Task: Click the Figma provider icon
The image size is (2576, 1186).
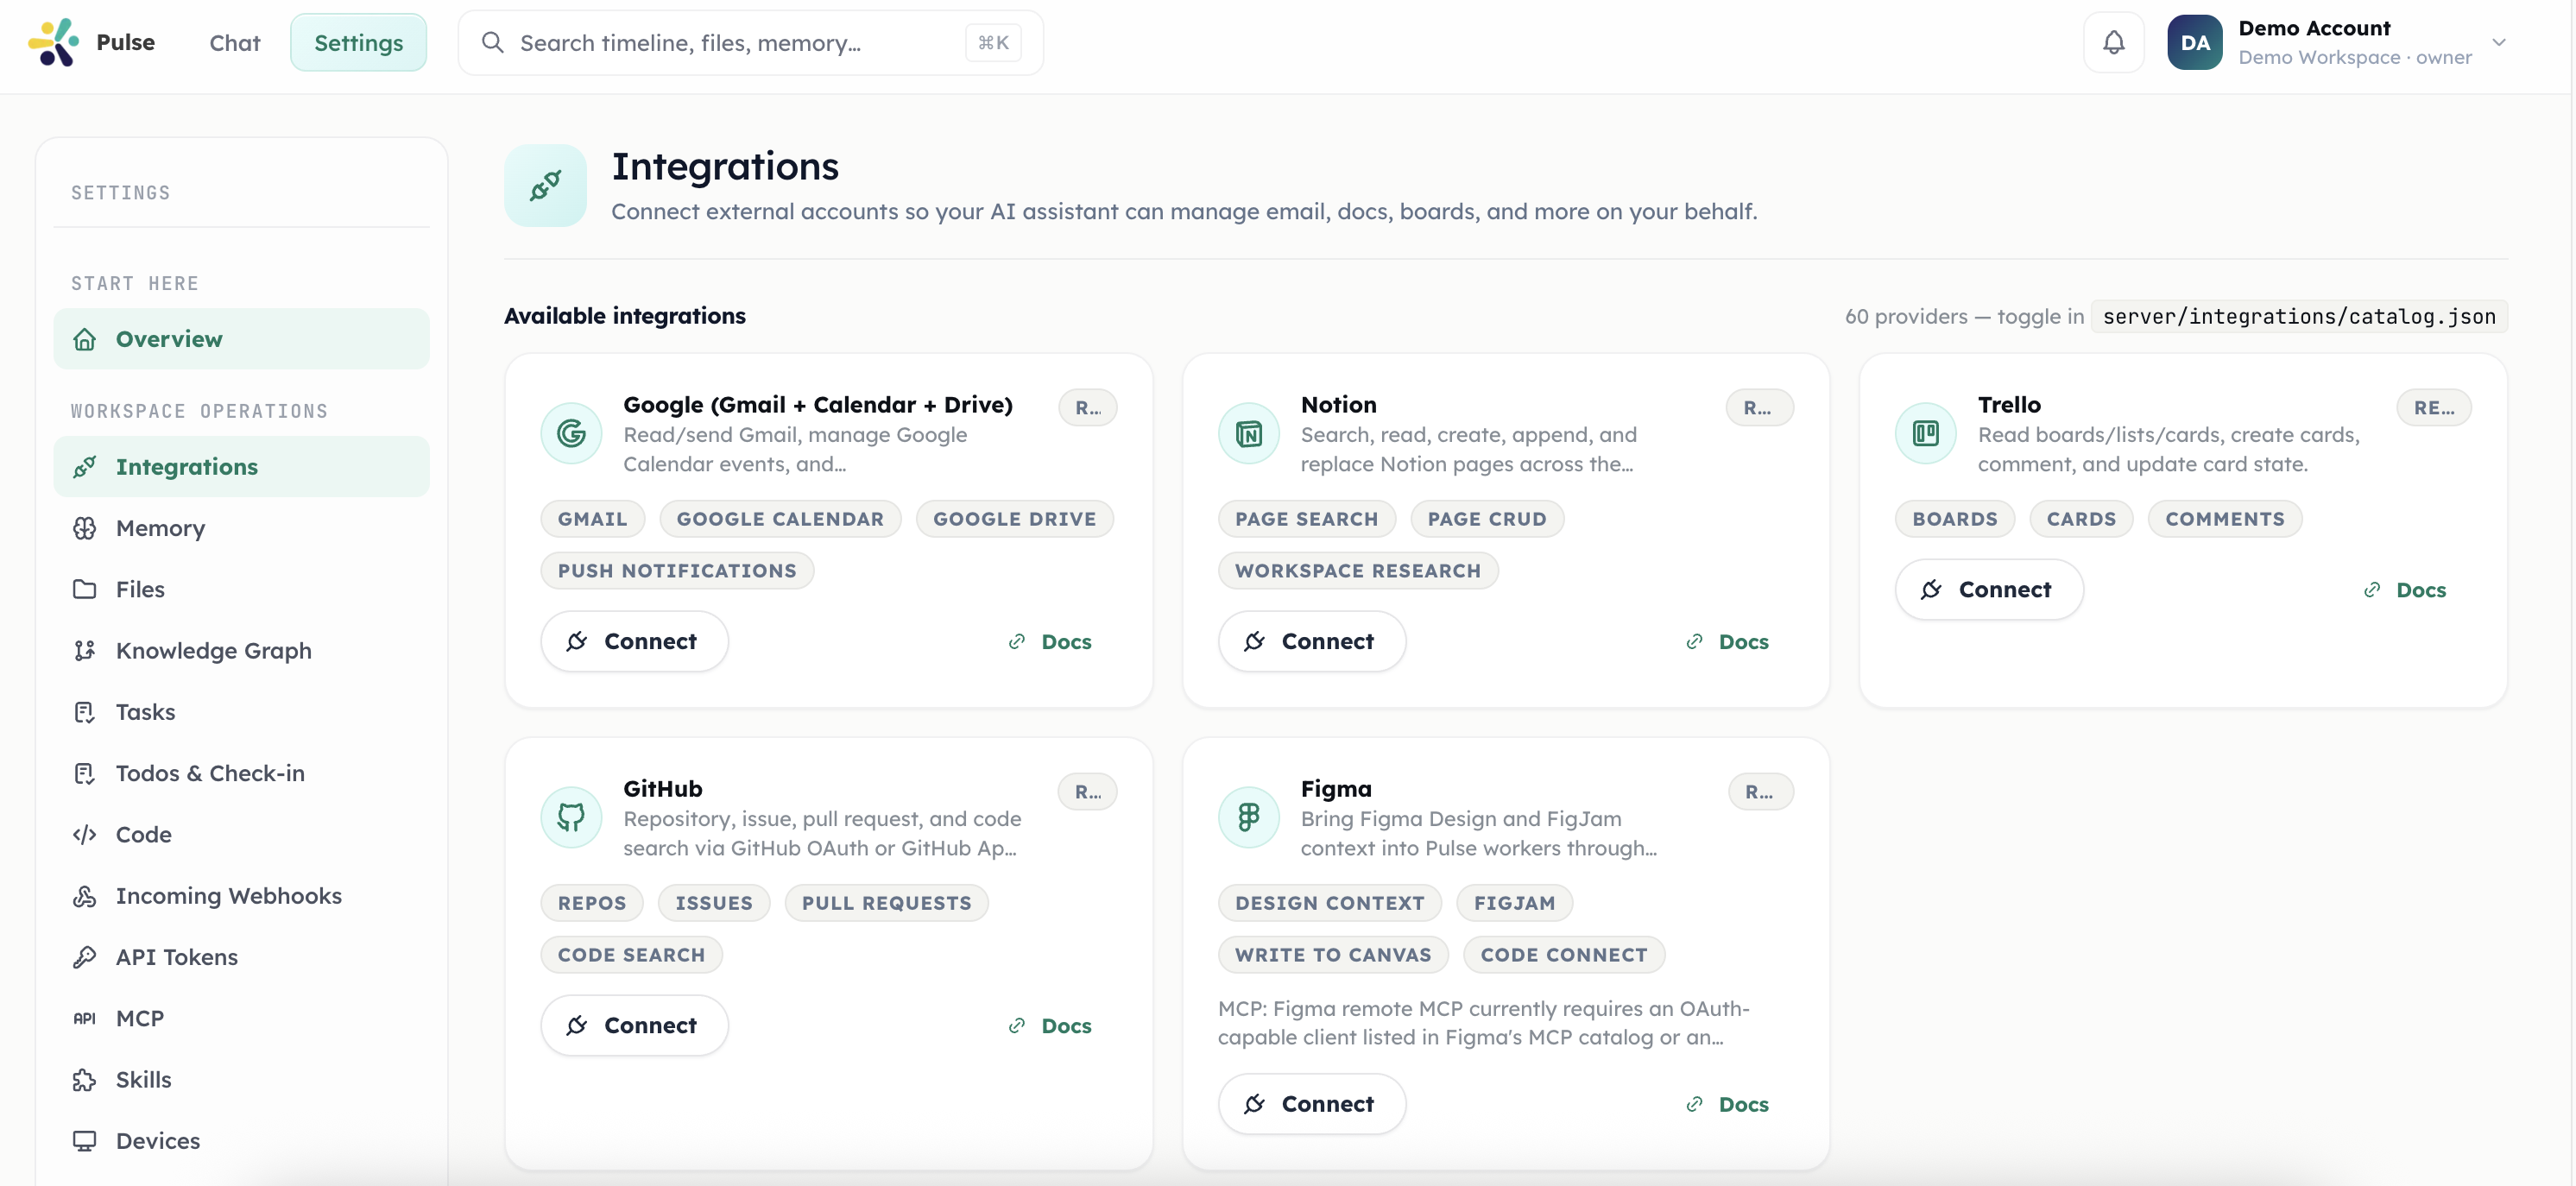Action: coord(1248,817)
